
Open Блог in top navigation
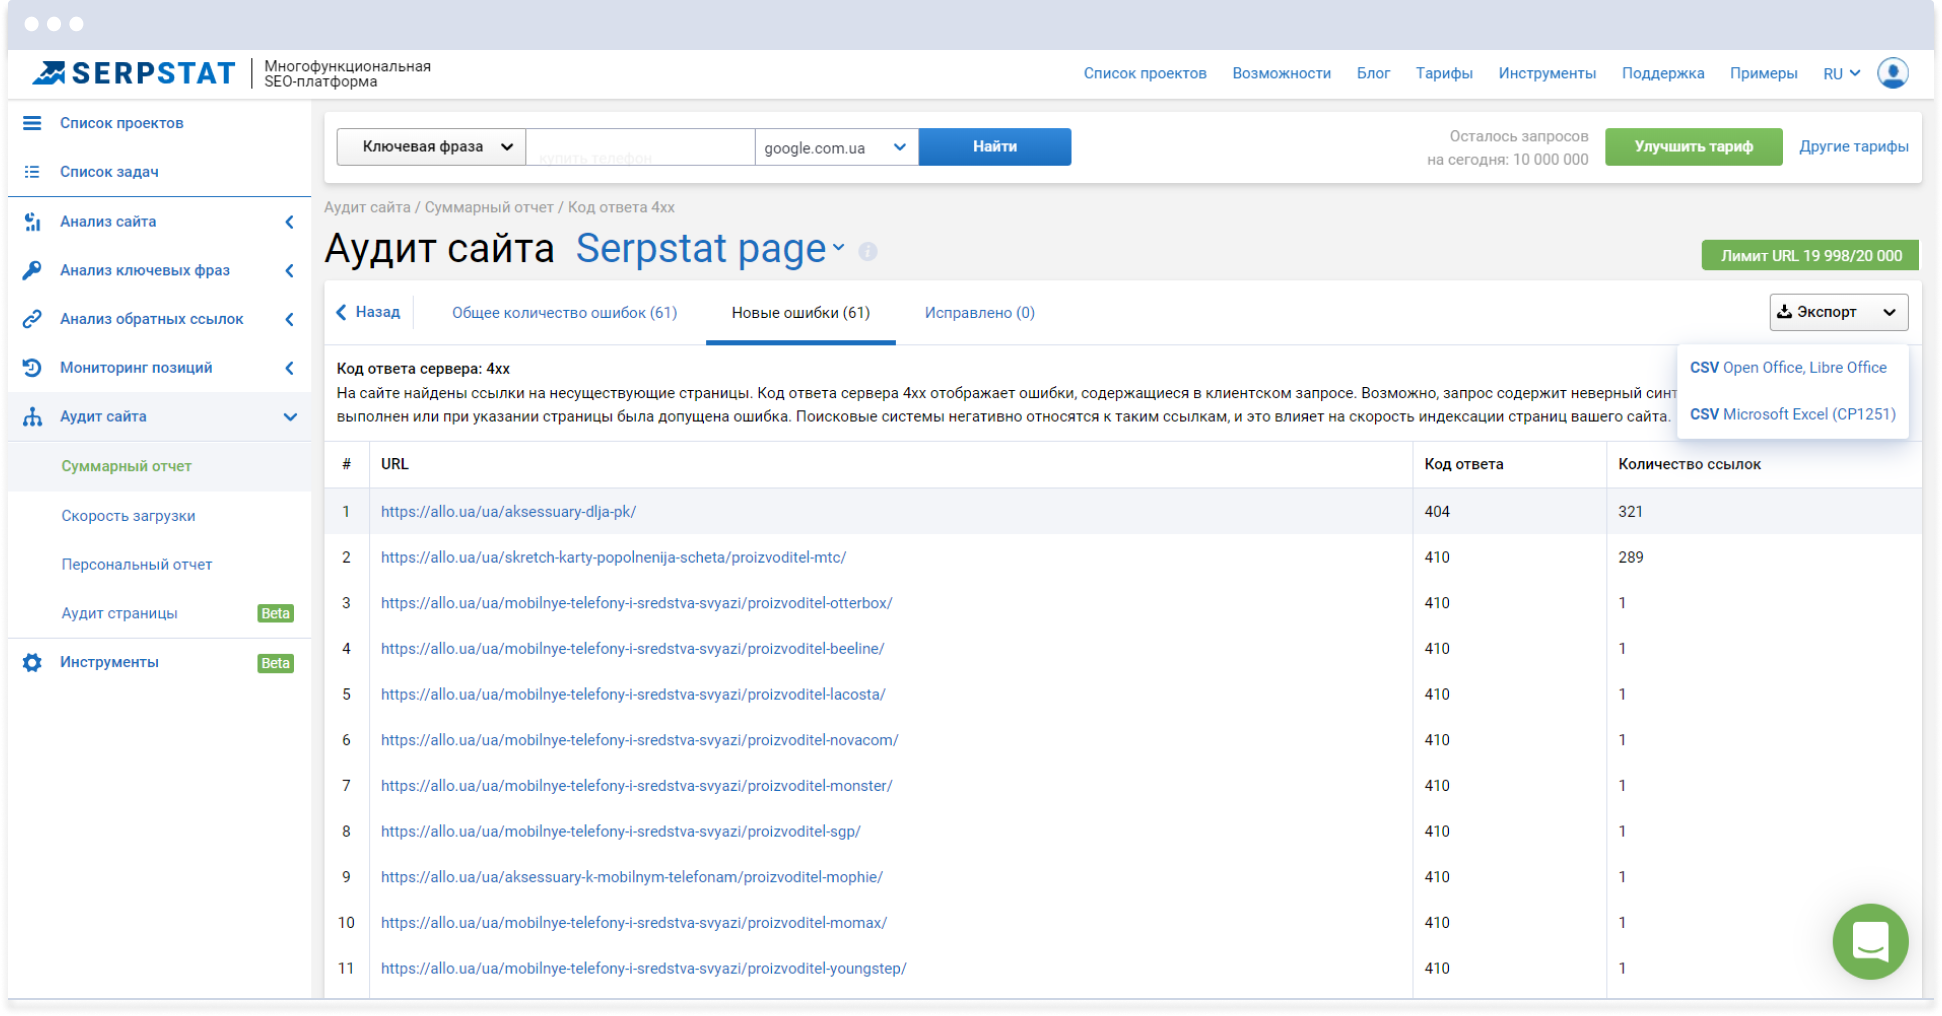1373,74
